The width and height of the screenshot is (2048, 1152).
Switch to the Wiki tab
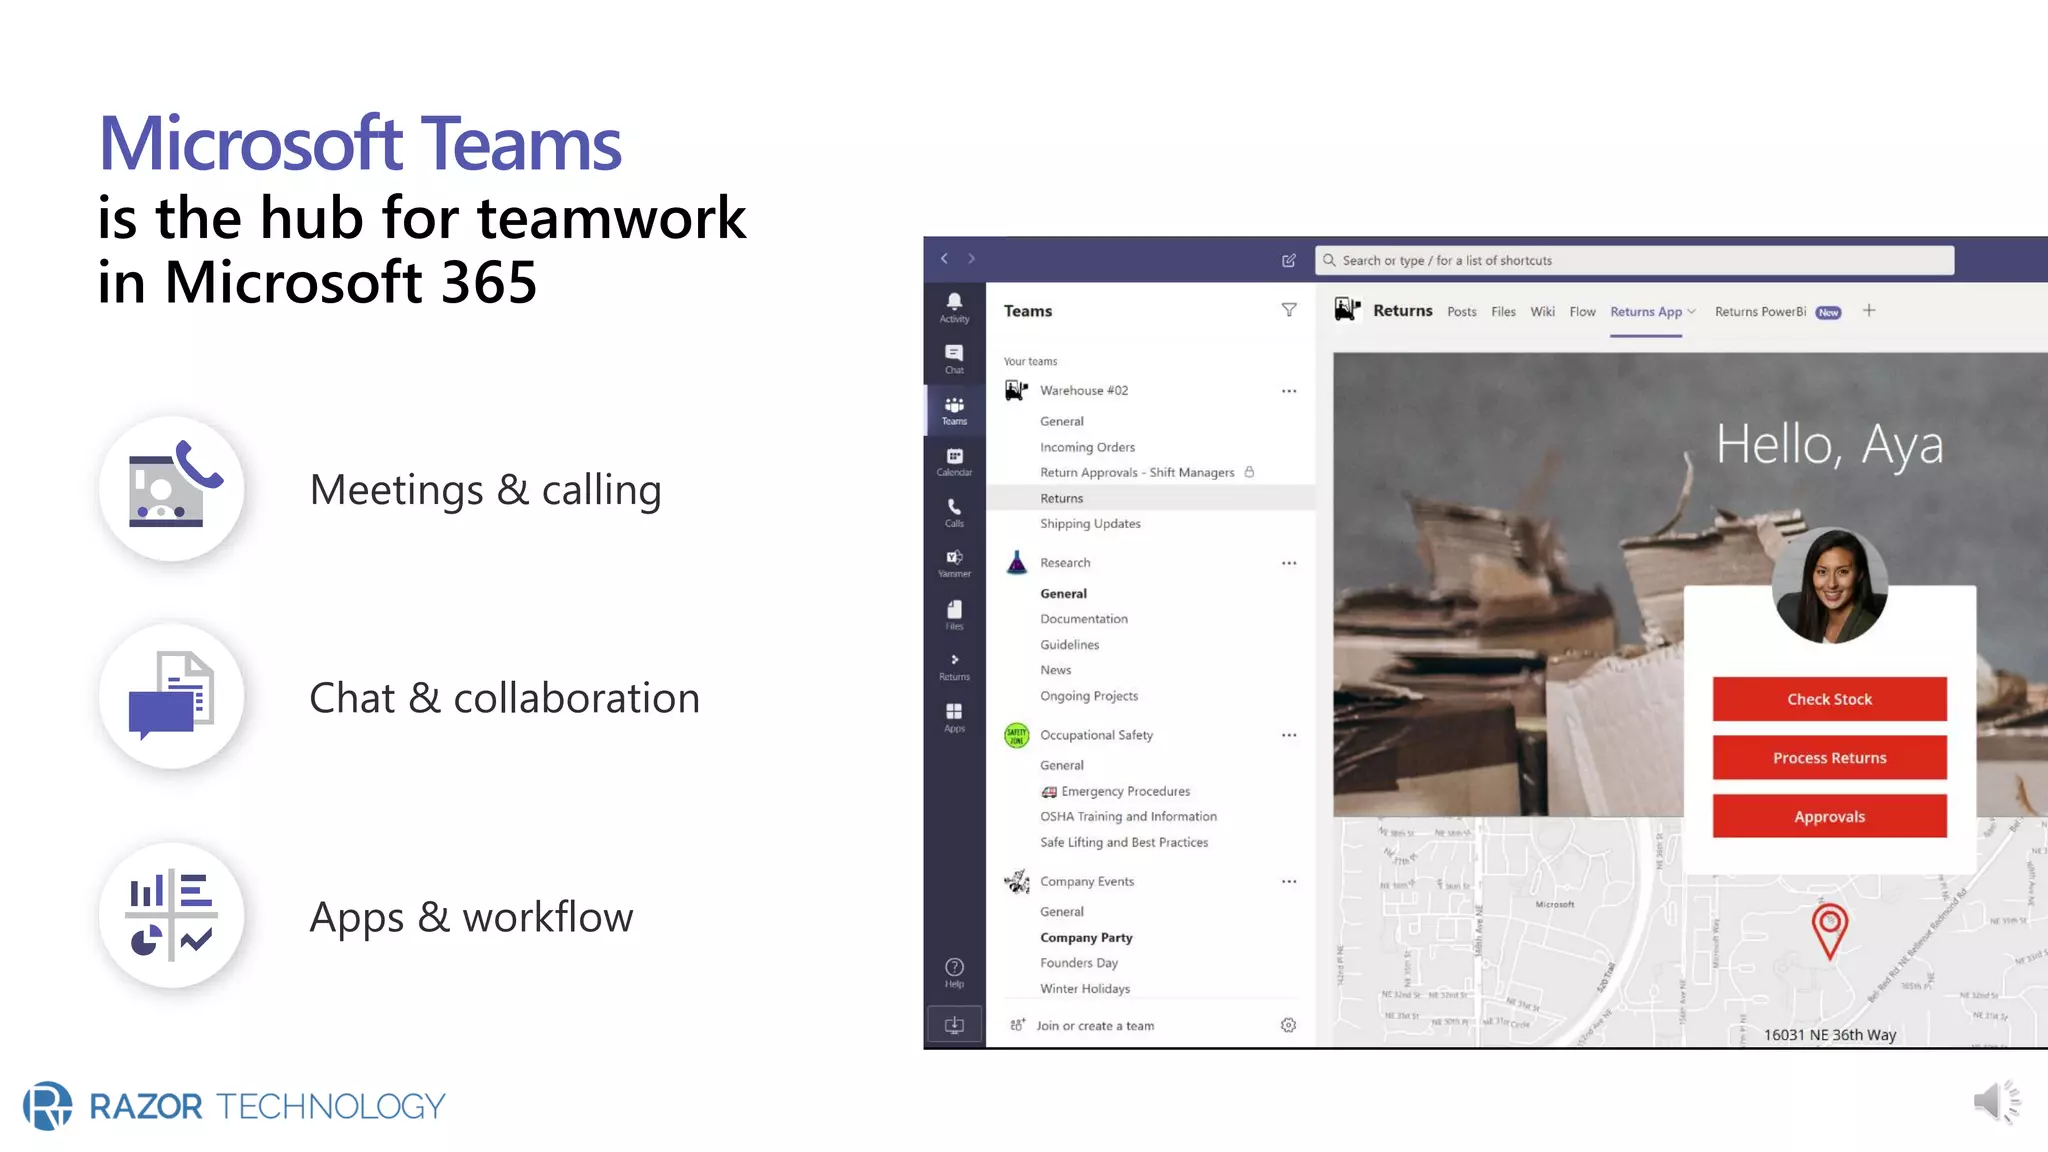point(1542,312)
